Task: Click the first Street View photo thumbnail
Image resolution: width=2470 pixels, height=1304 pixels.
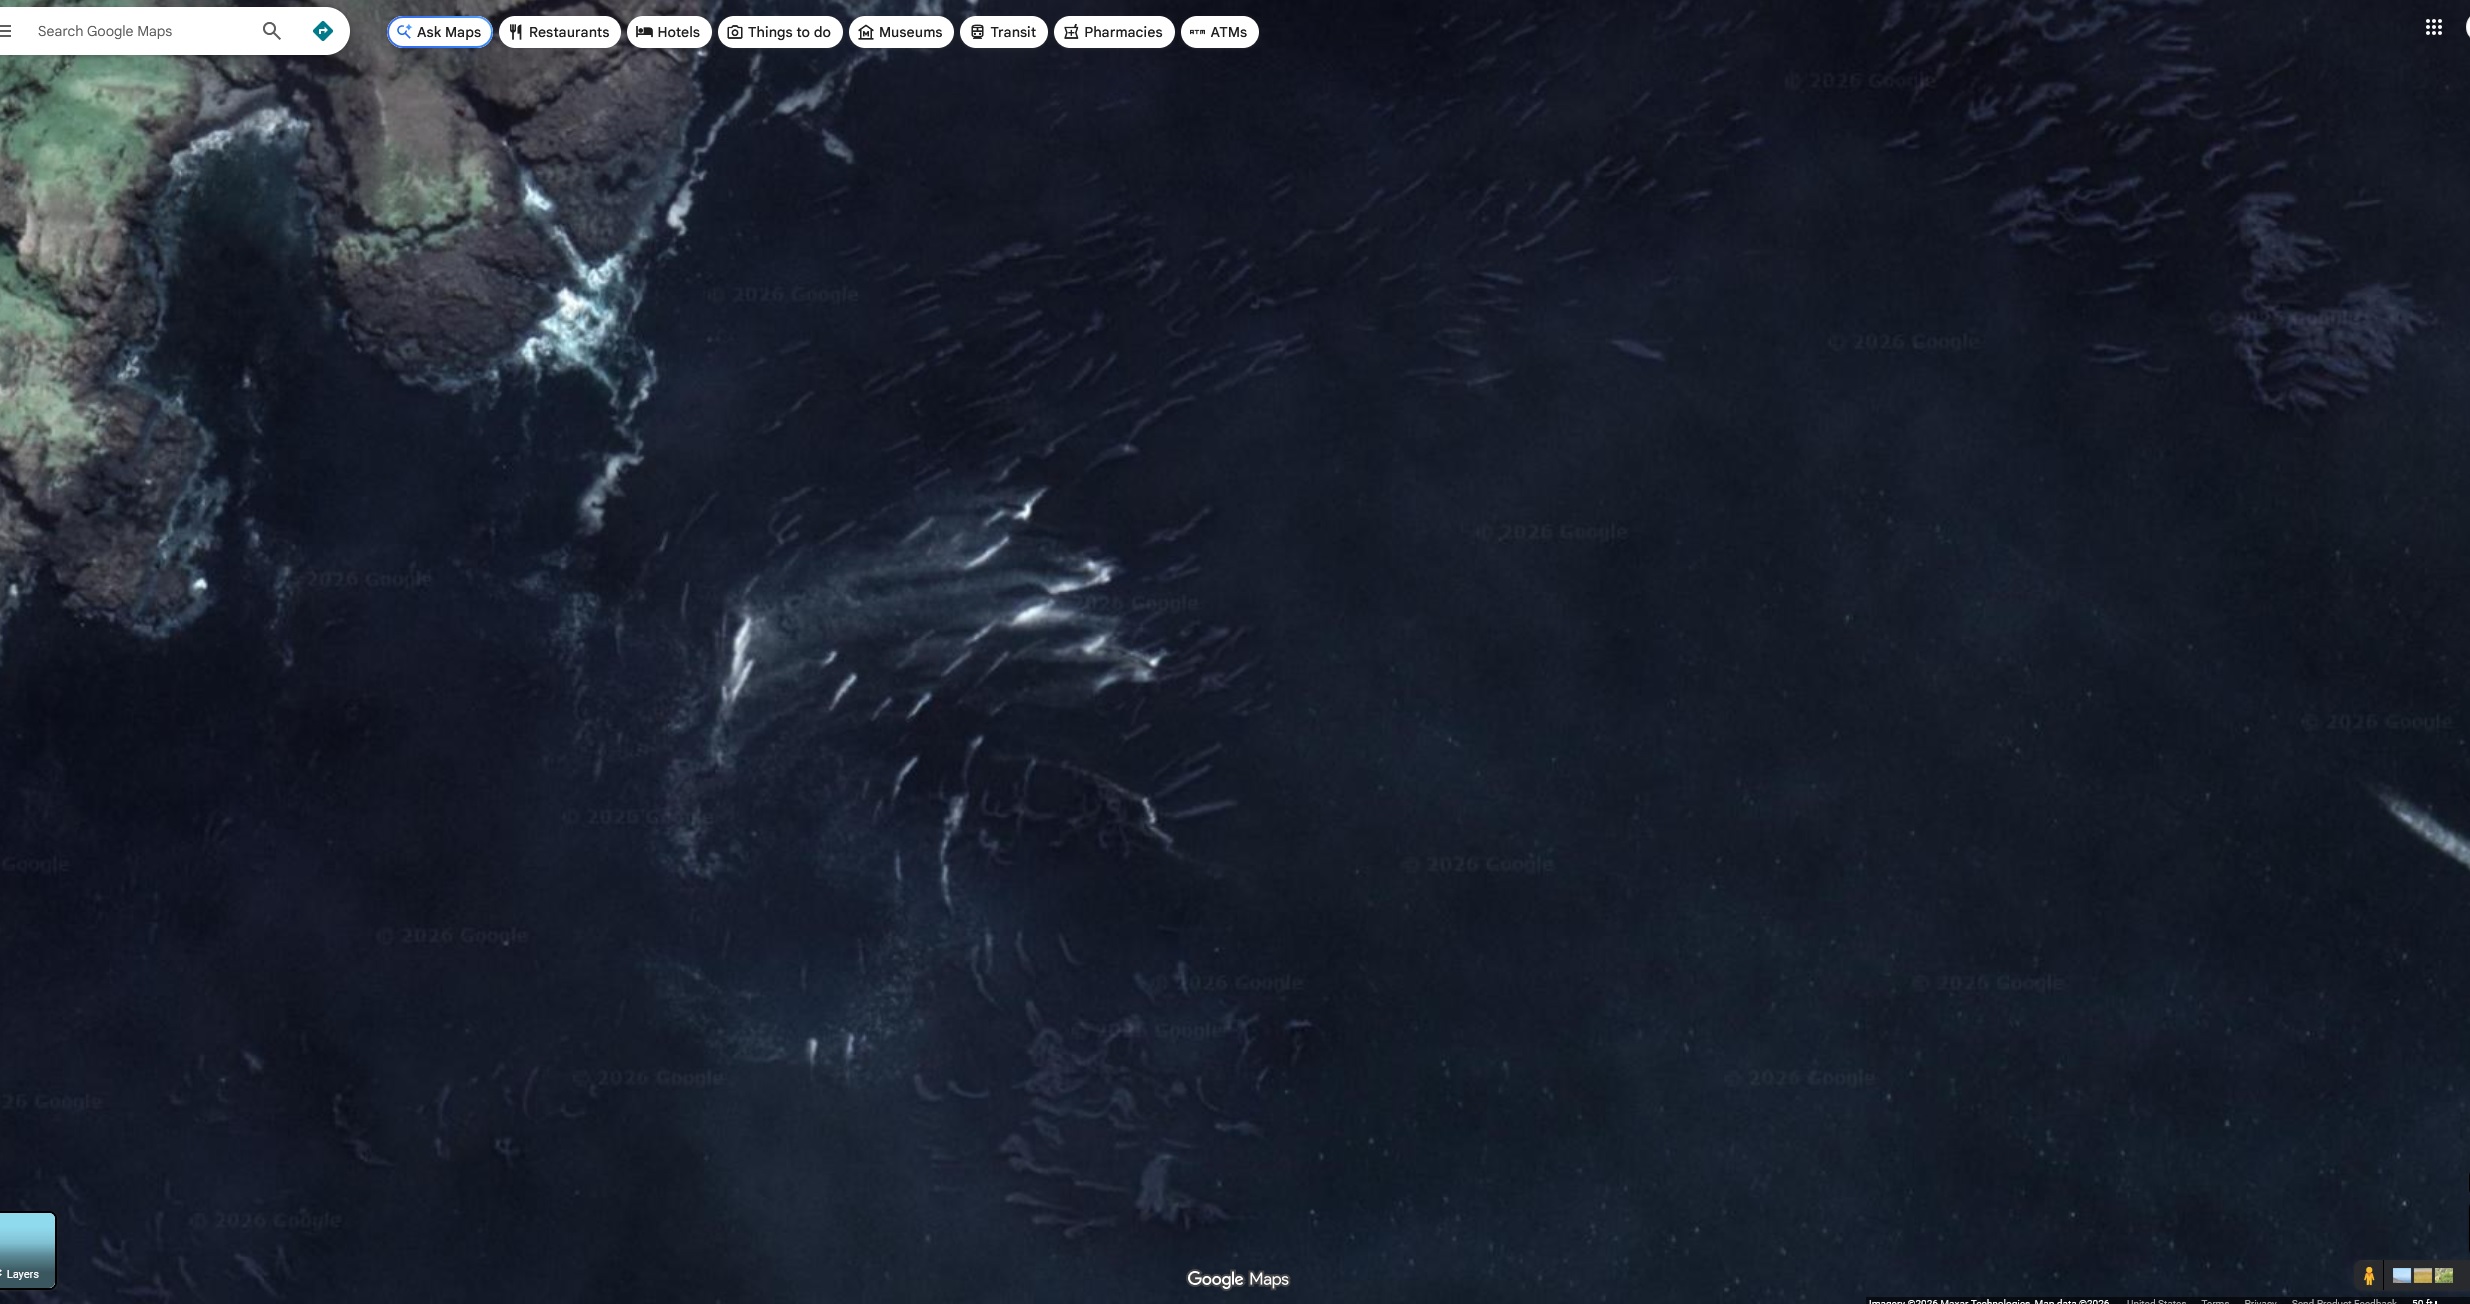Action: 2401,1275
